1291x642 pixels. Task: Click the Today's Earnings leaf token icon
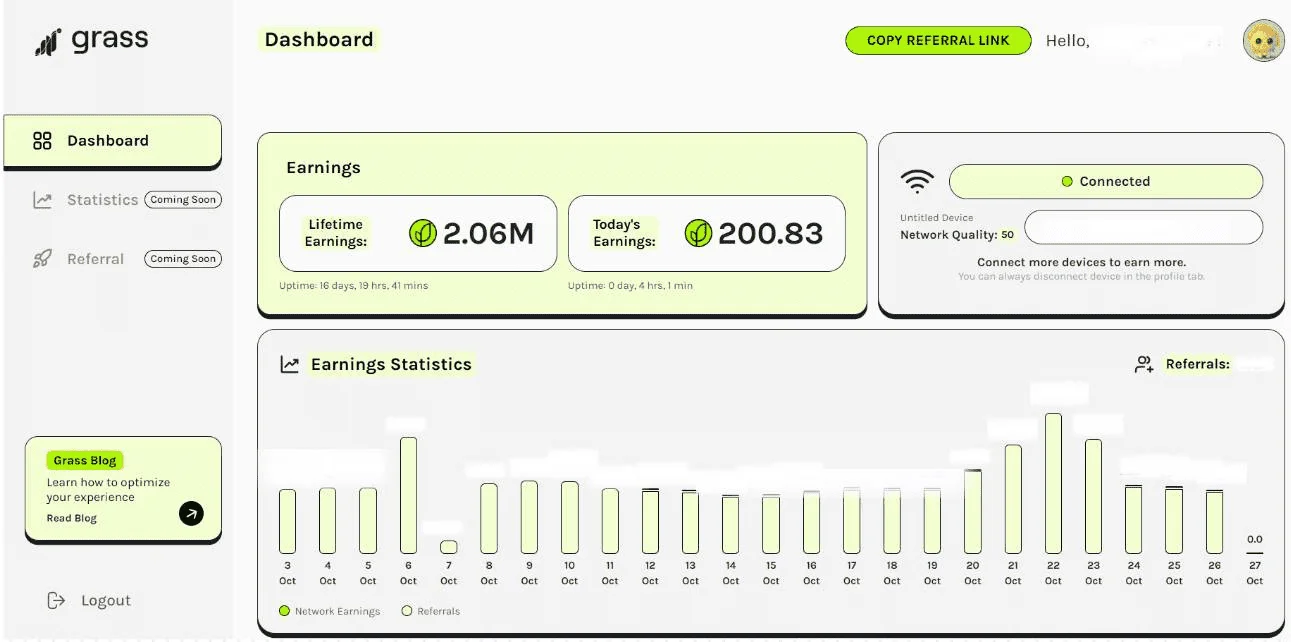tap(698, 234)
